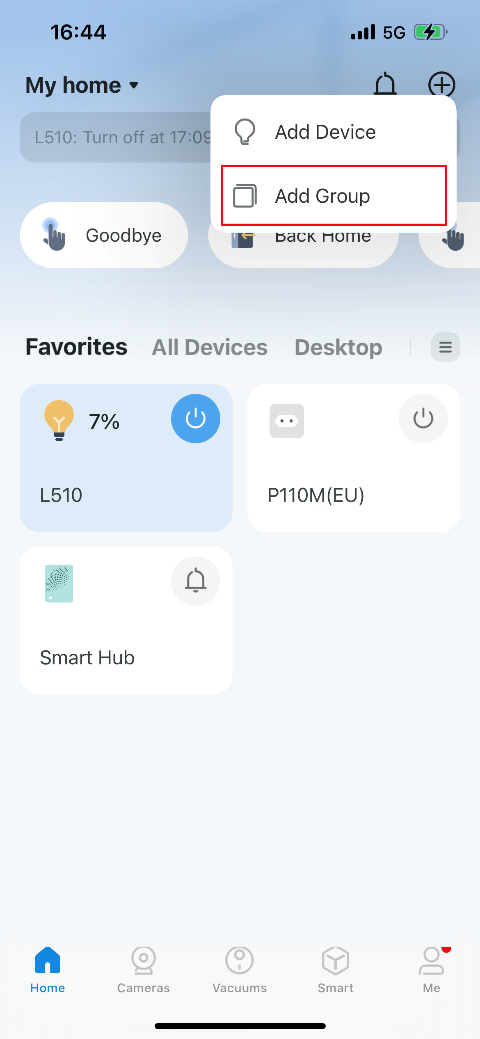This screenshot has height=1039, width=480.
Task: Open the Smart tab cube icon
Action: (x=335, y=959)
